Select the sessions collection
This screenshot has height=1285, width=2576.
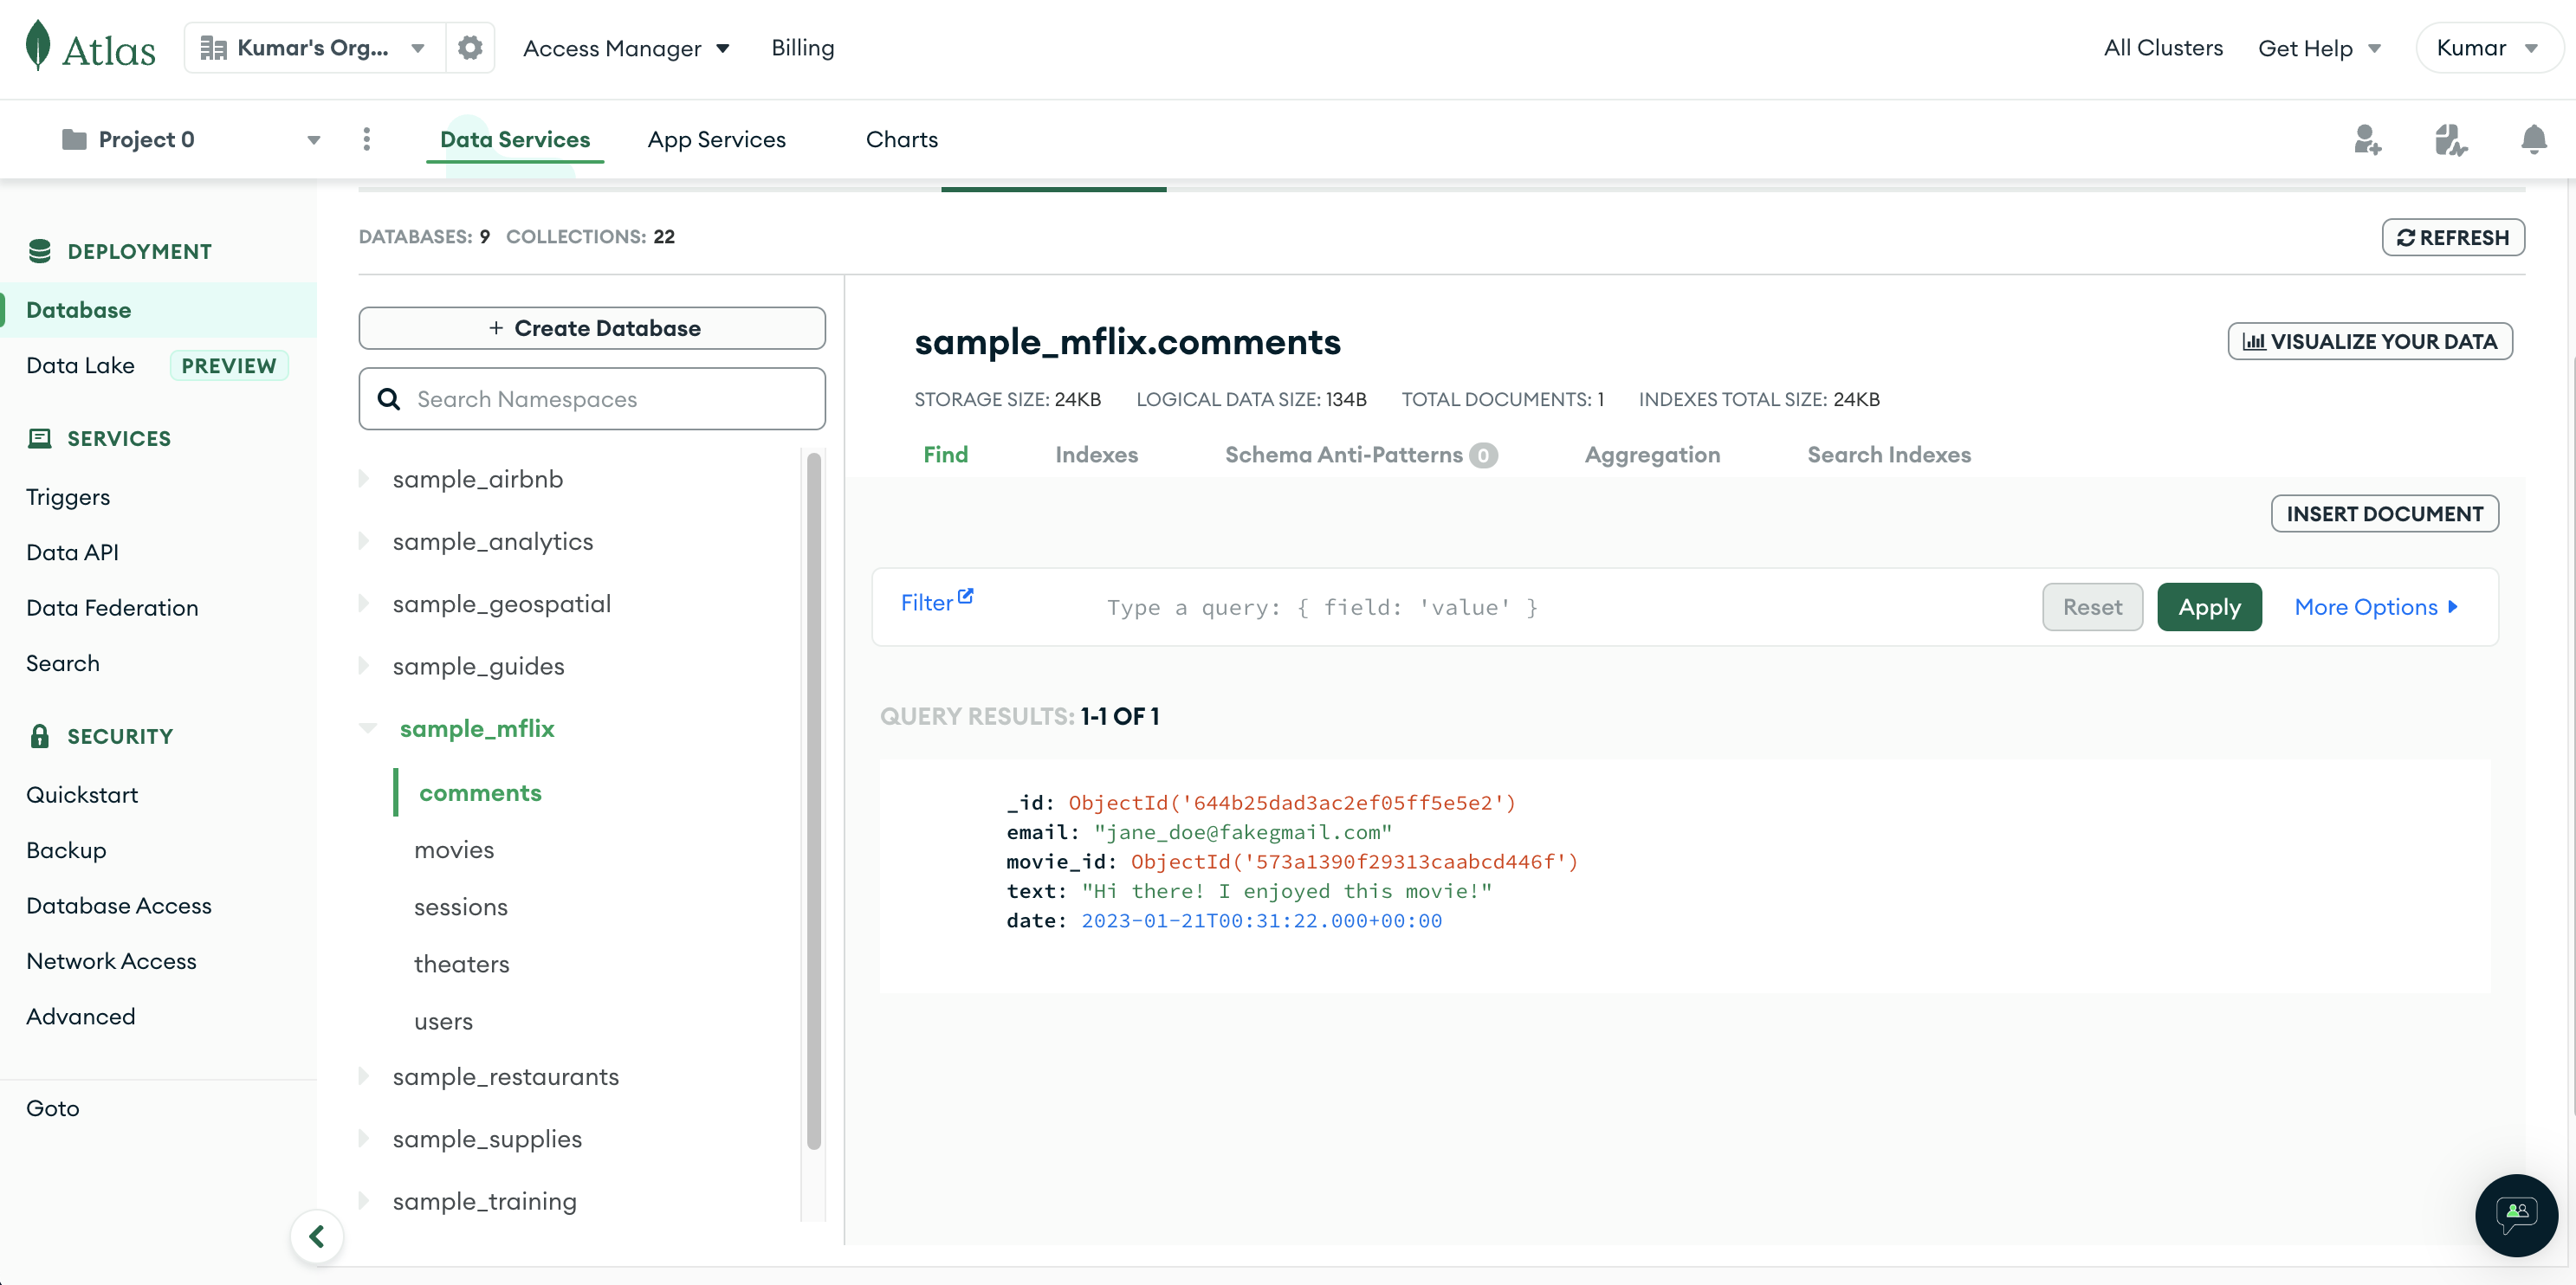click(461, 907)
